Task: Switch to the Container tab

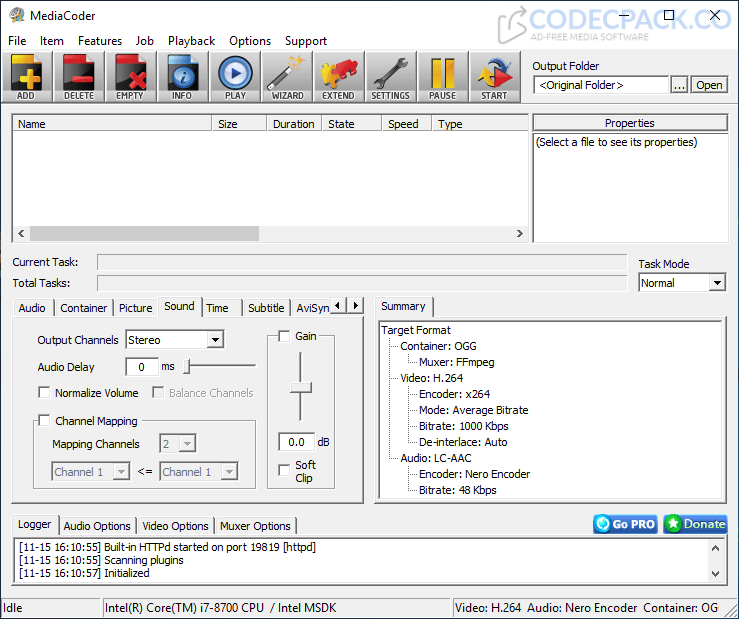Action: coord(83,308)
